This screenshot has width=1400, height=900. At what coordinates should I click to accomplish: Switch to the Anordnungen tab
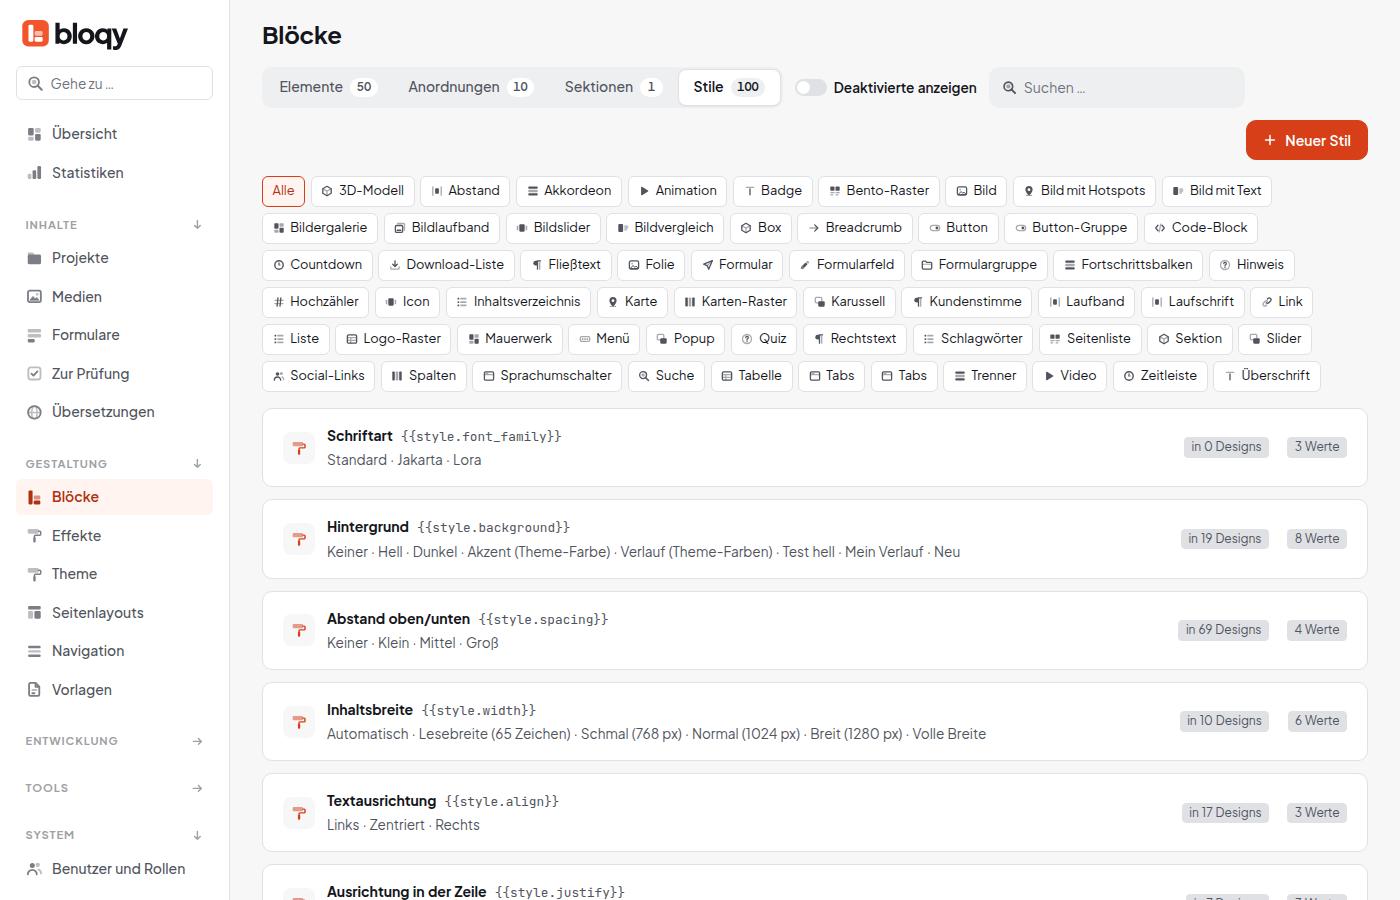pos(470,87)
